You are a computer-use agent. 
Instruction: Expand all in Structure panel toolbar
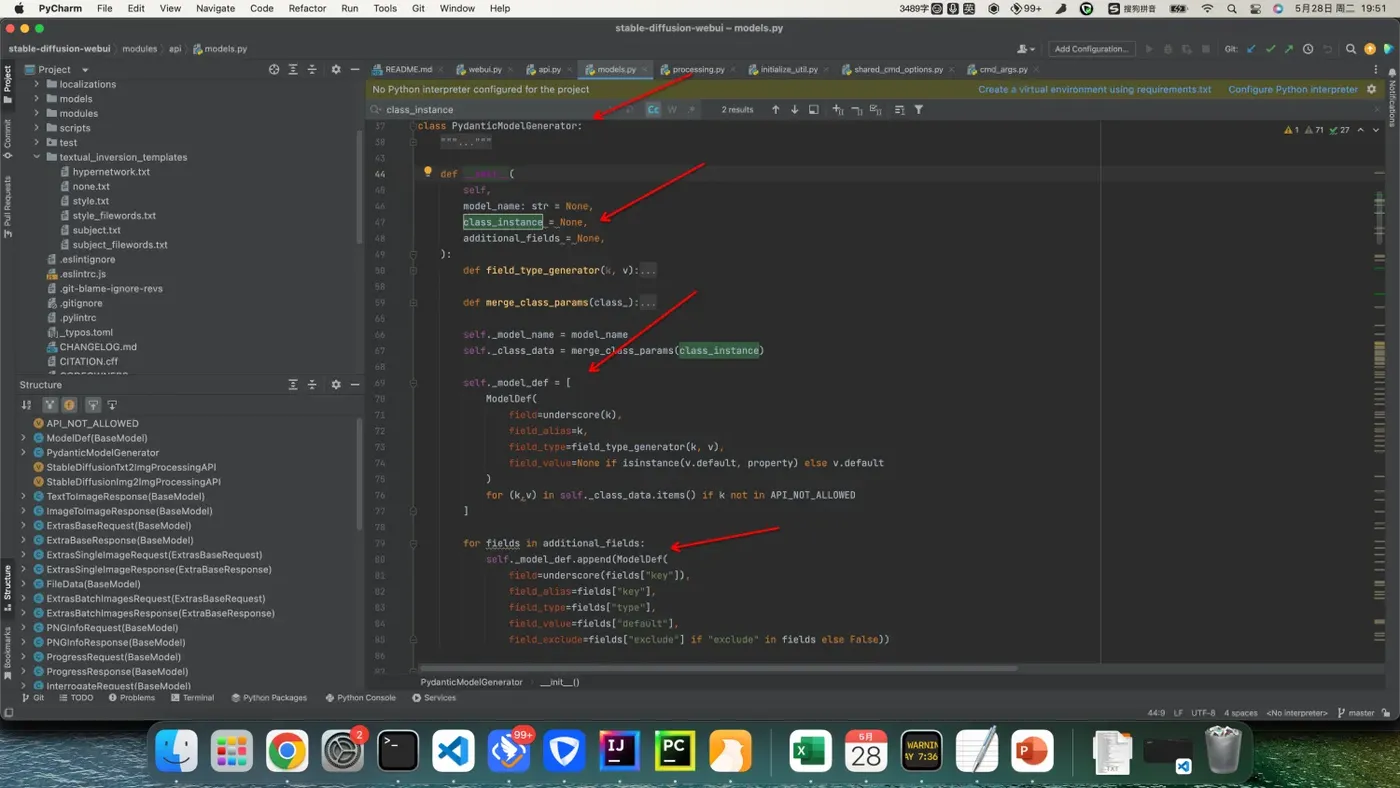[x=293, y=385]
